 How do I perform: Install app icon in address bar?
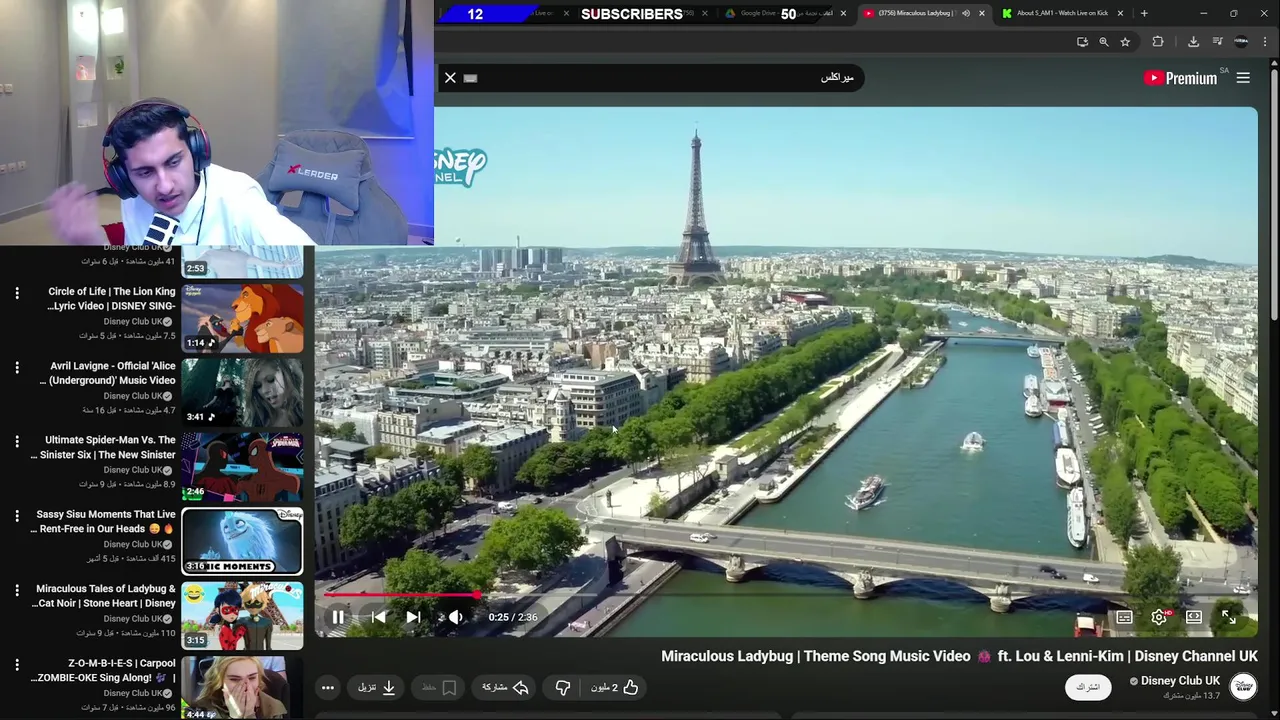click(1082, 41)
